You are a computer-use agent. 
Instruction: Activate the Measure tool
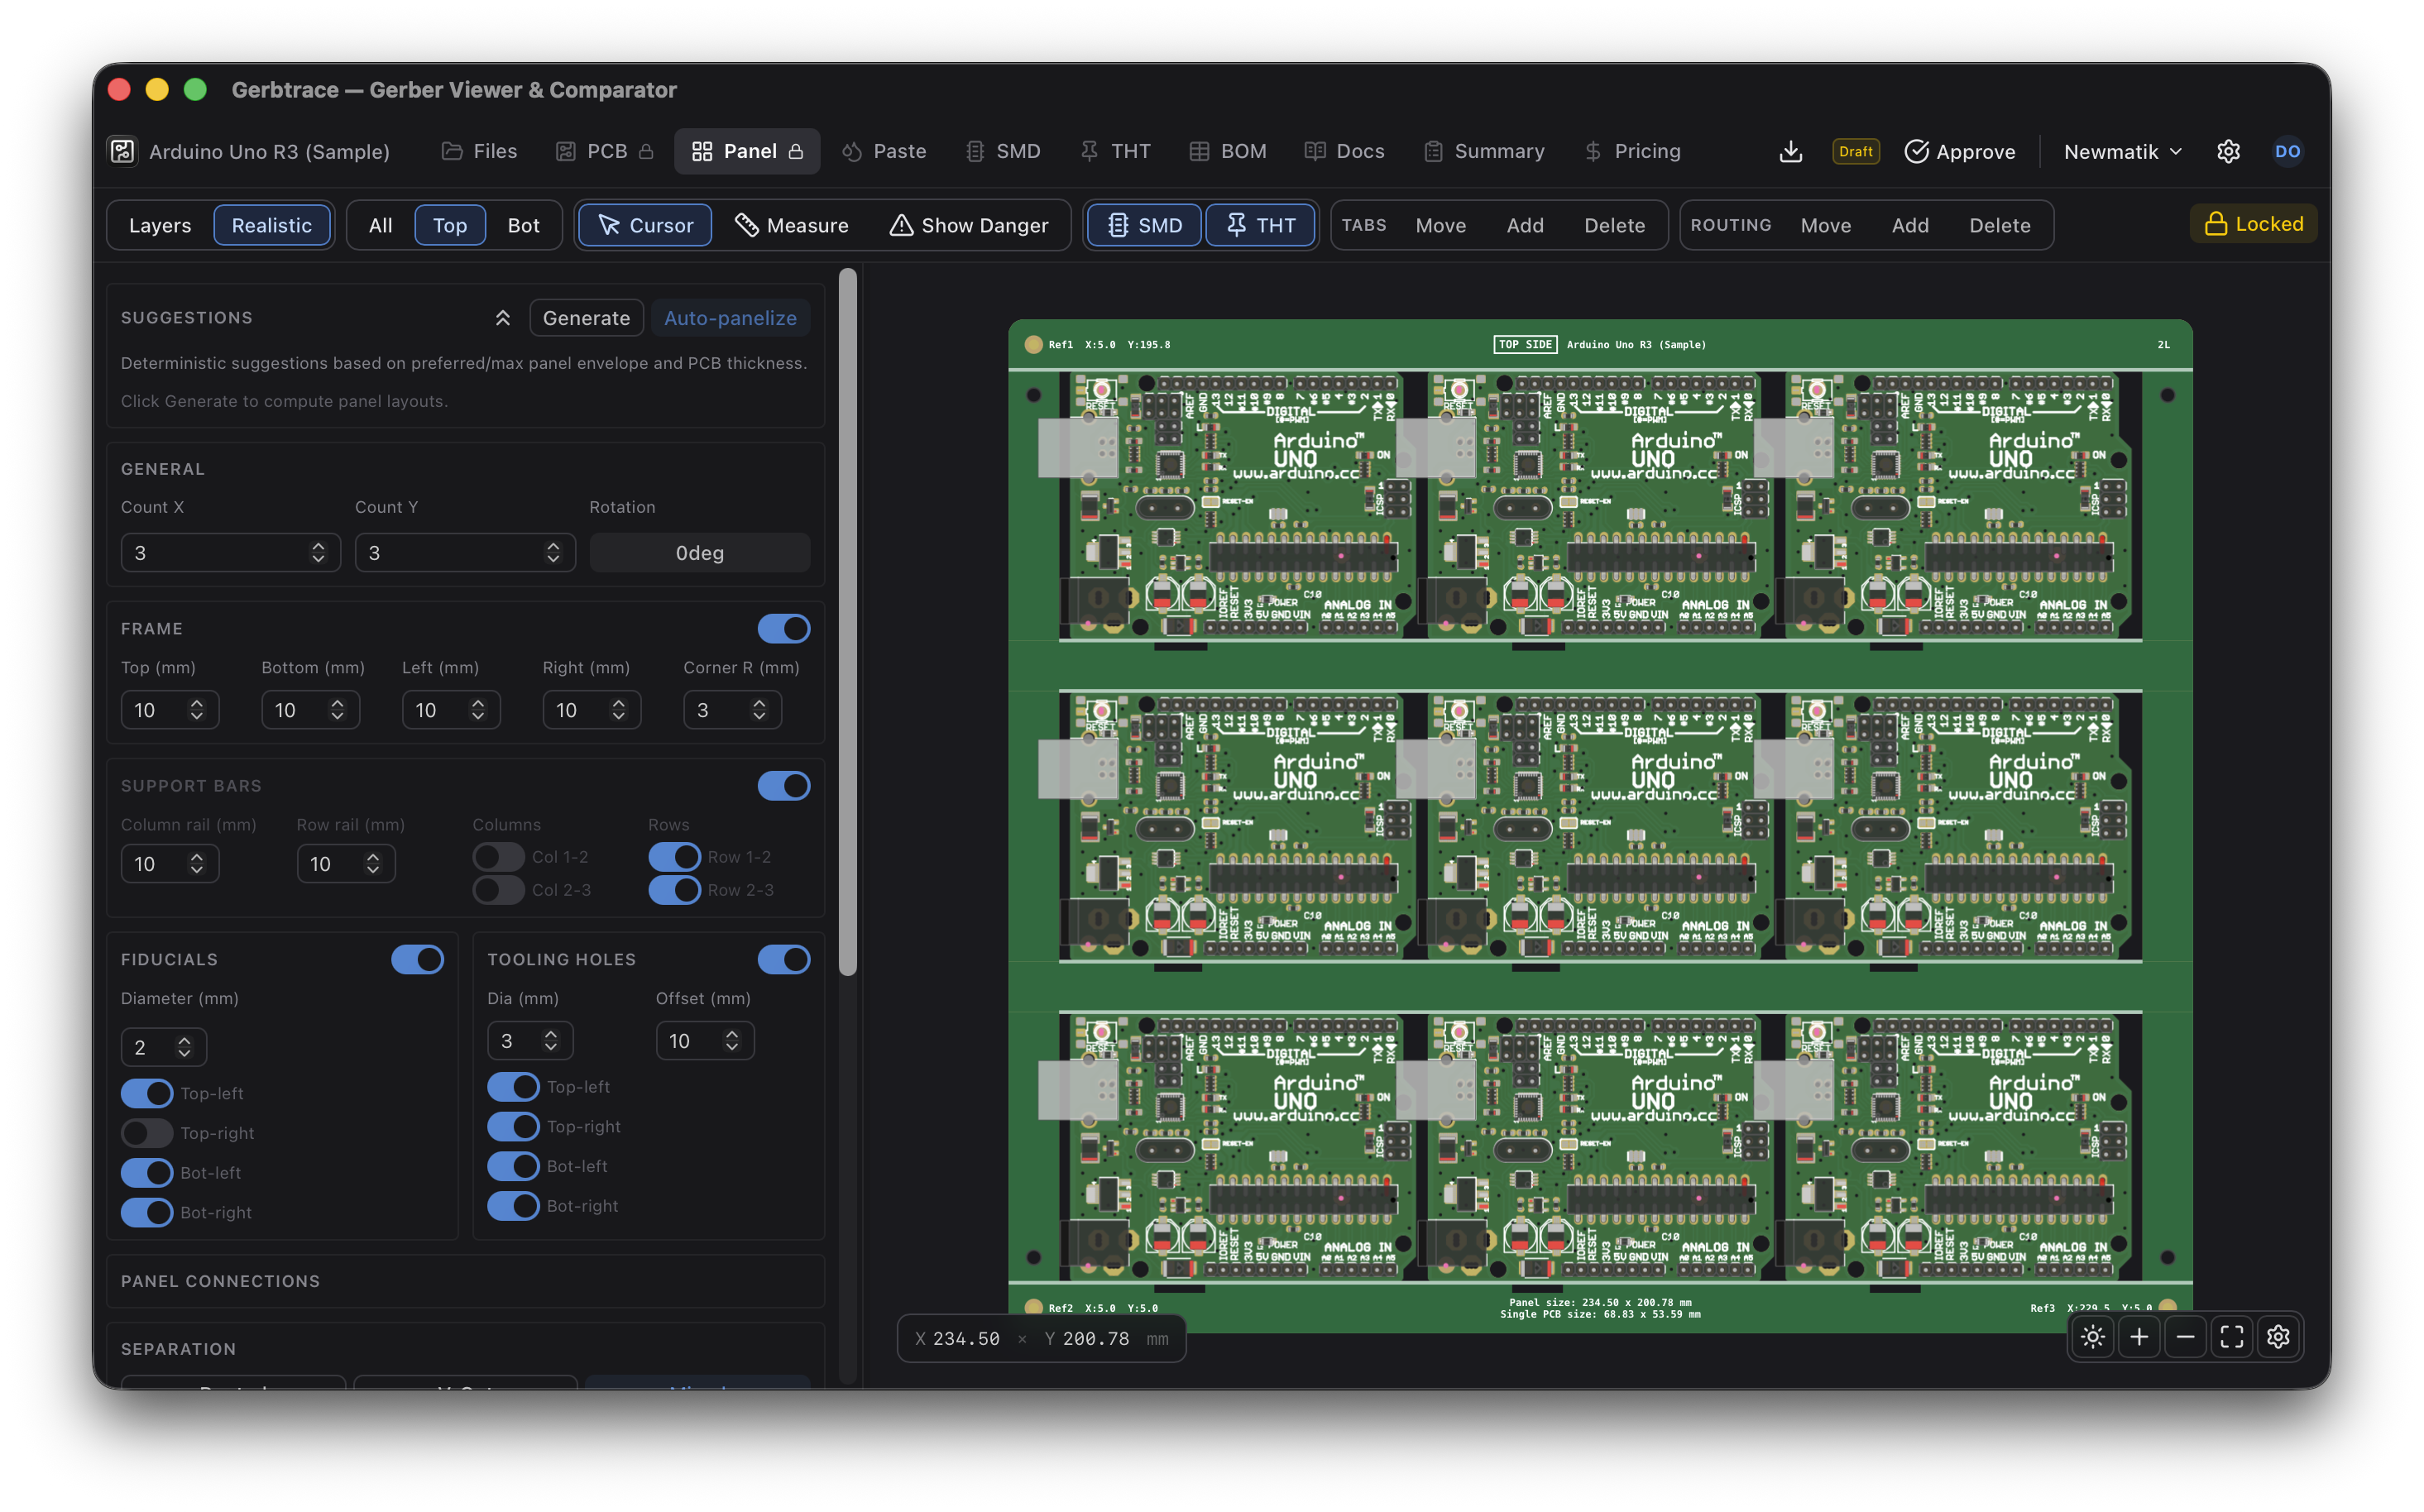click(x=792, y=225)
